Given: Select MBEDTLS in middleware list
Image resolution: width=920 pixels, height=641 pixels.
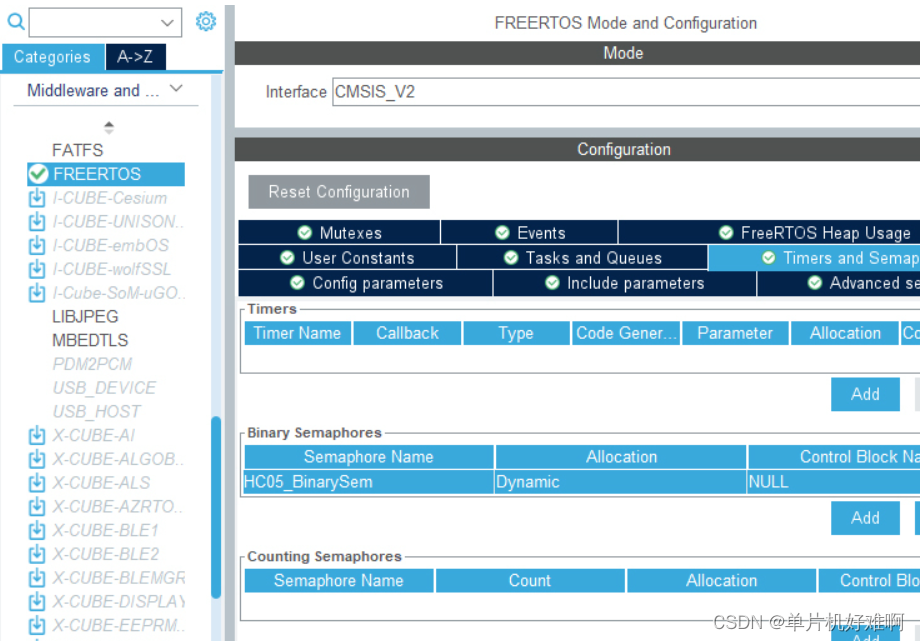Looking at the screenshot, I should (x=90, y=340).
